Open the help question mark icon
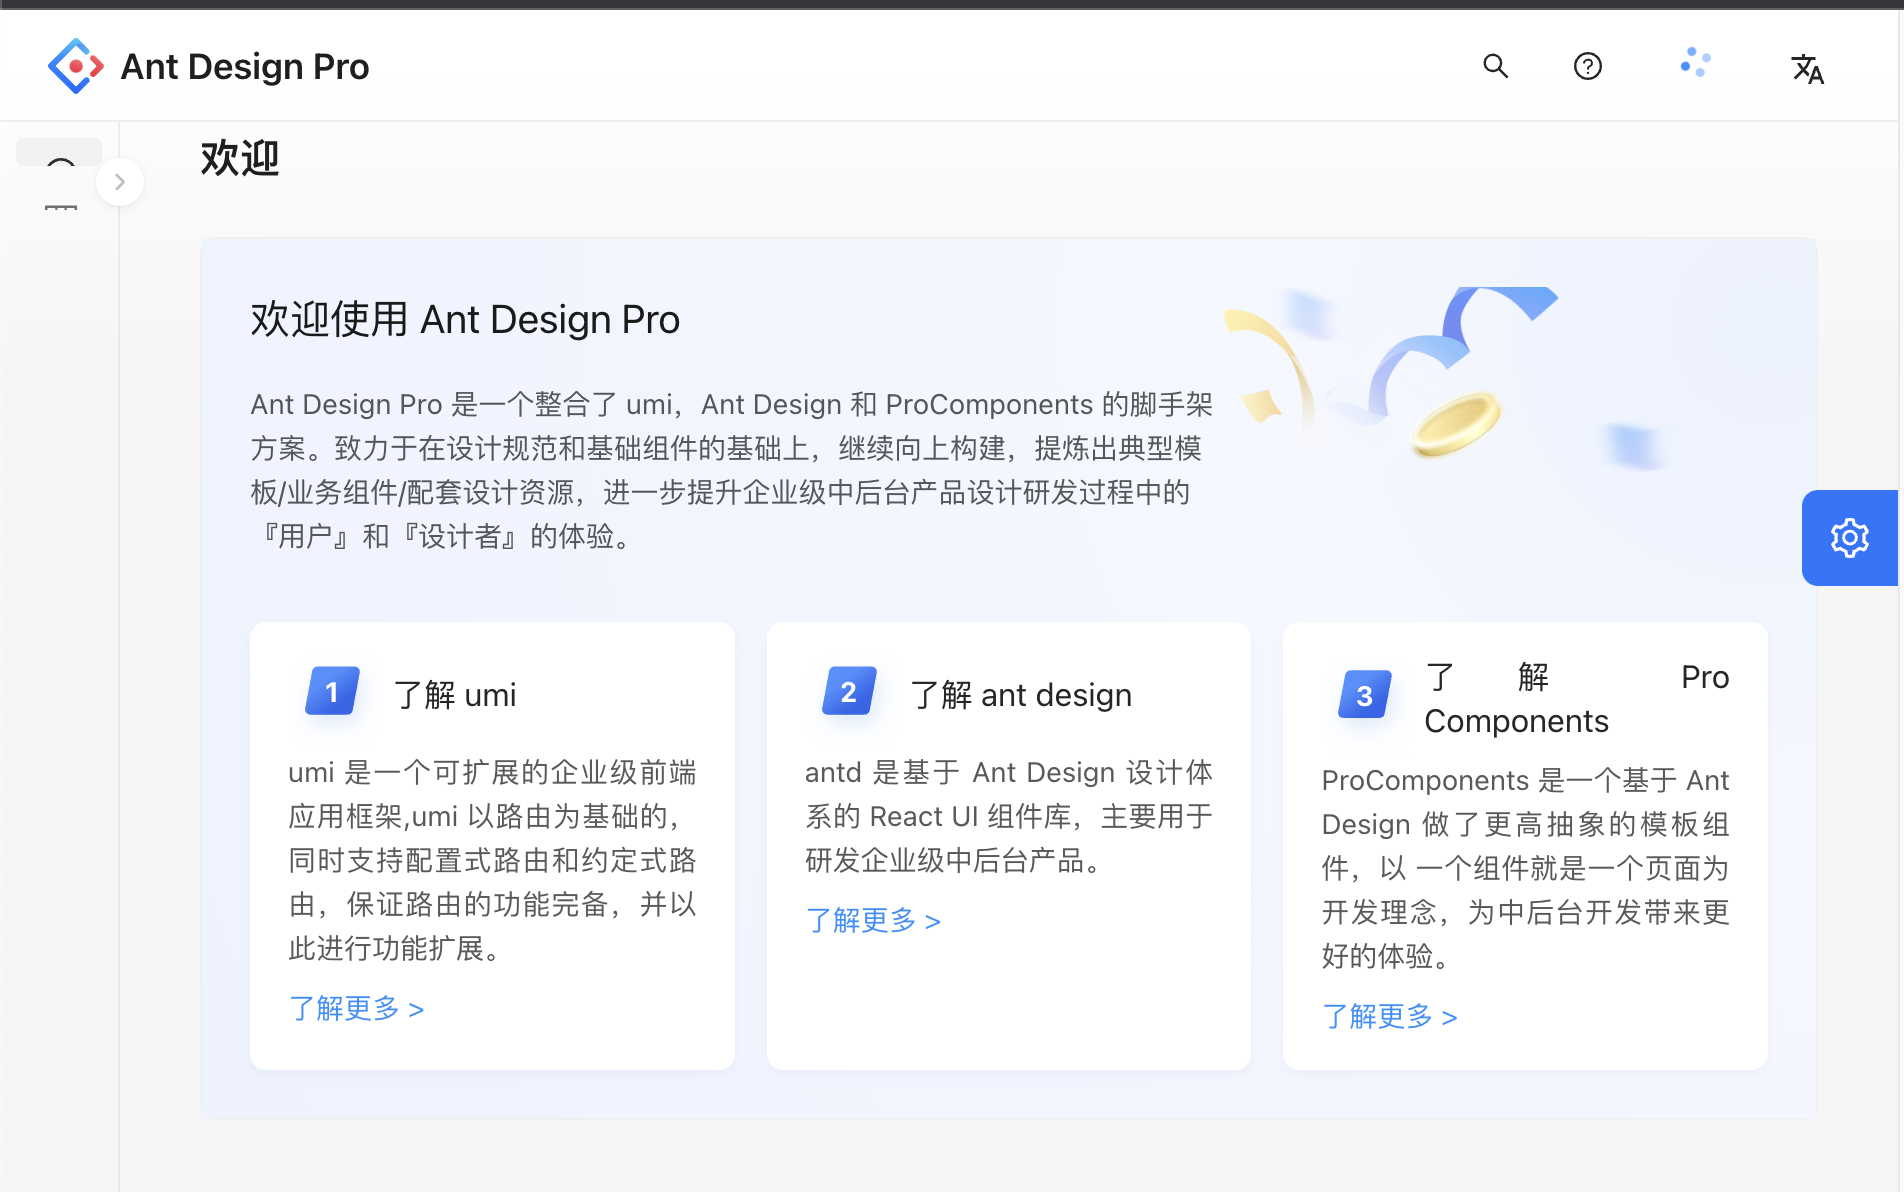 pos(1587,66)
